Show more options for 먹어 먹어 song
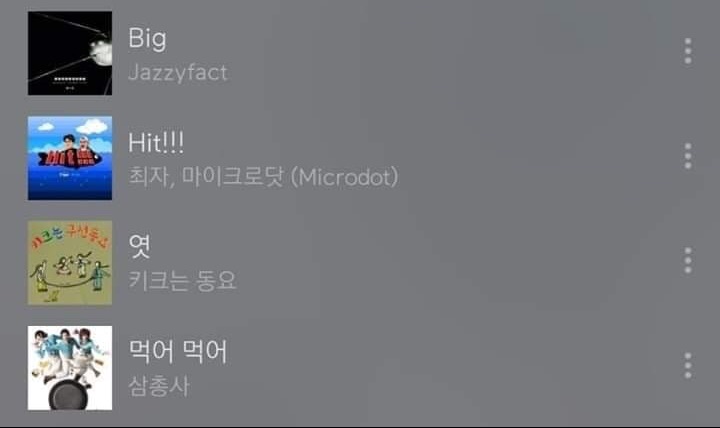 coord(687,366)
